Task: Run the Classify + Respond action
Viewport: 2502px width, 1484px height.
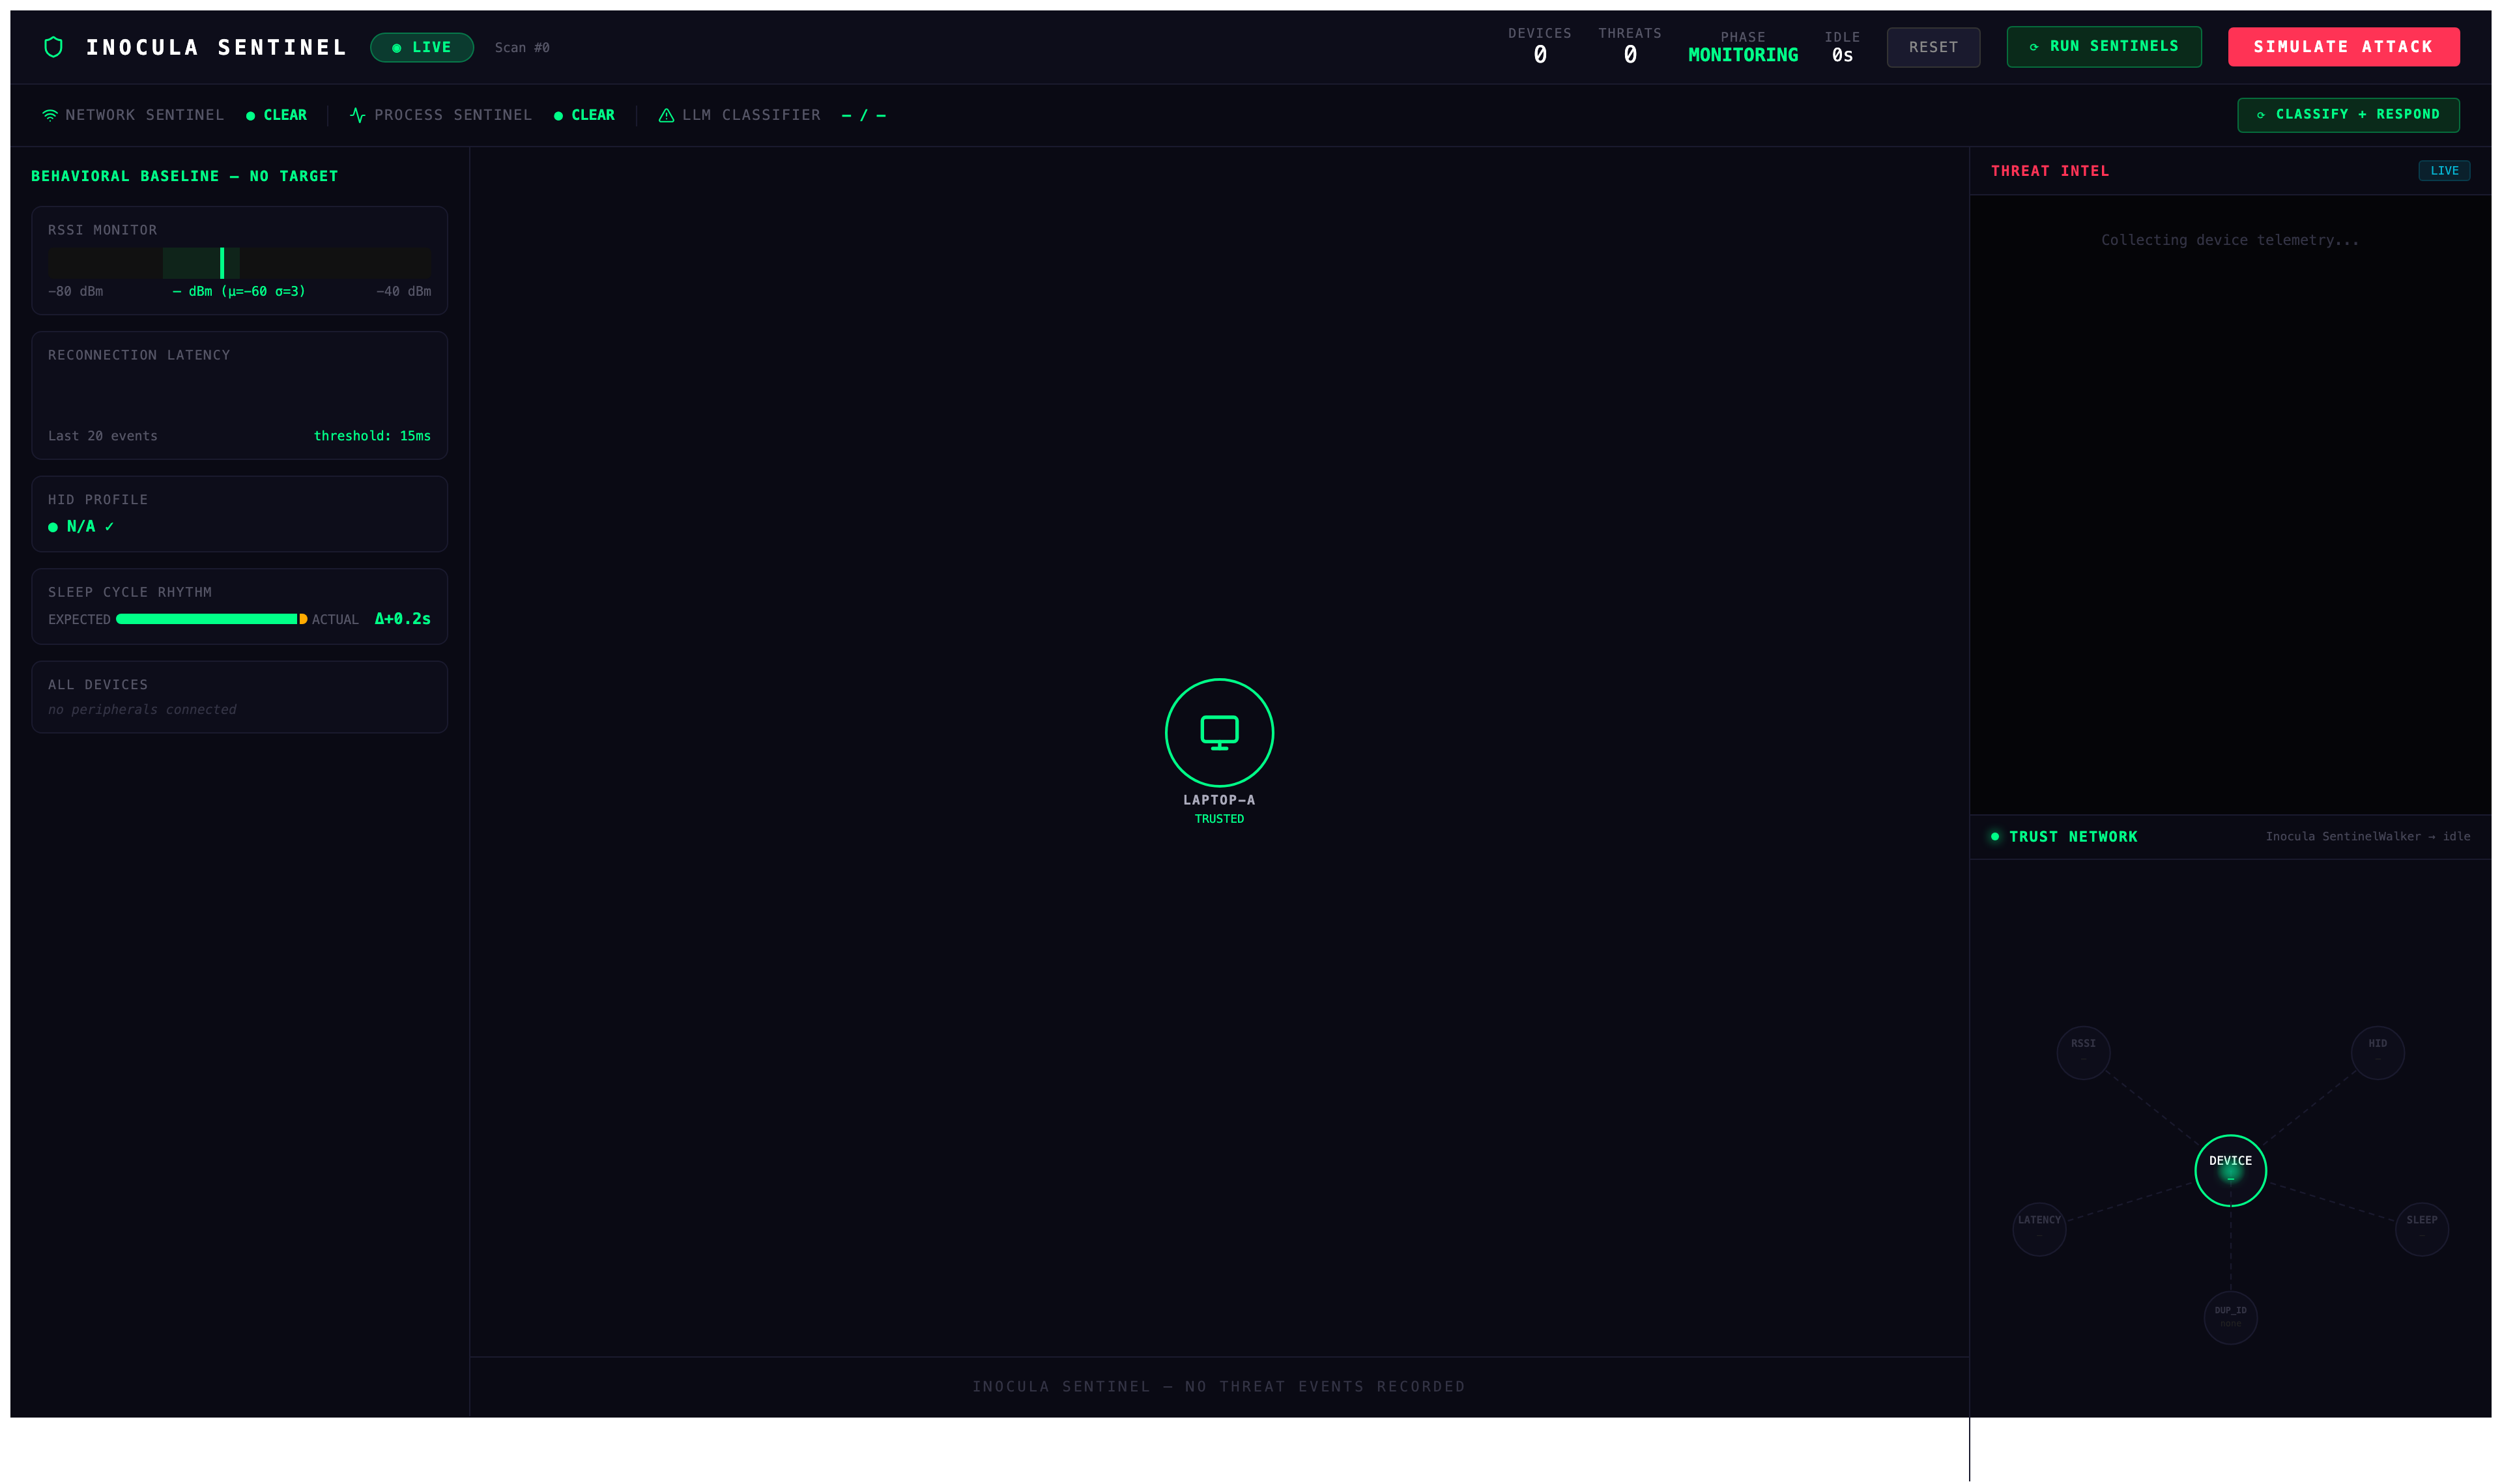Action: tap(2348, 114)
